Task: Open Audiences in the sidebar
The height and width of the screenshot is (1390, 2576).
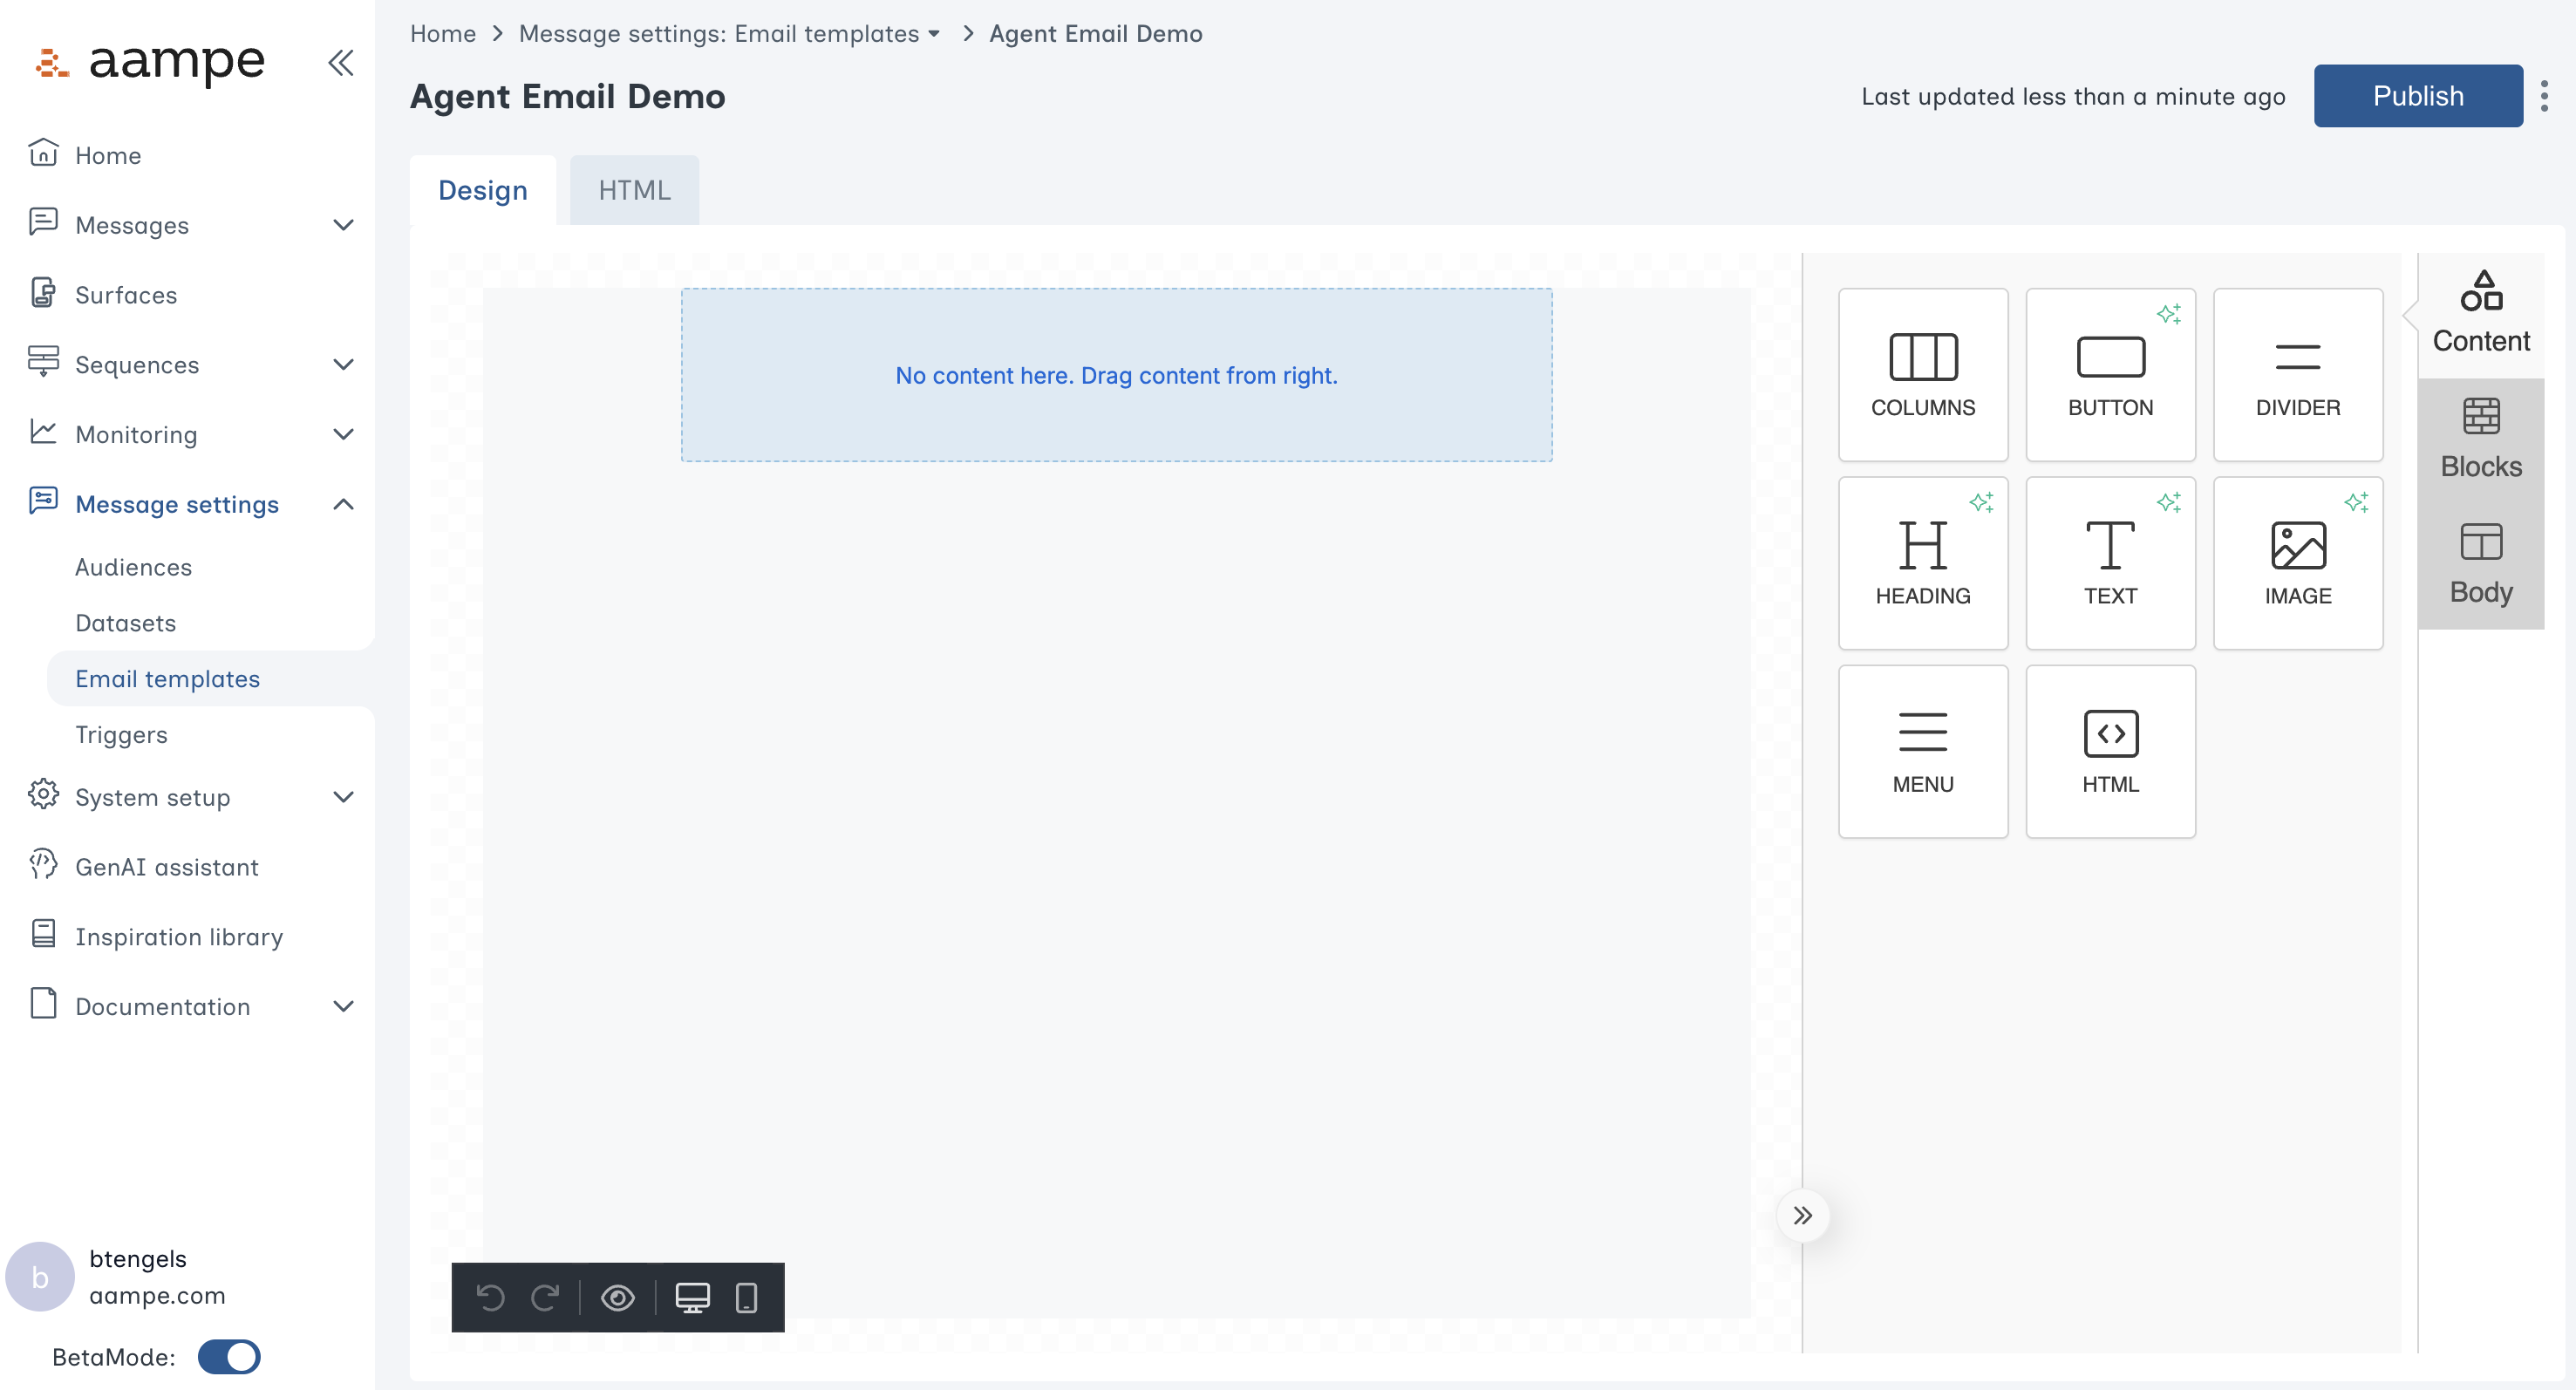Action: click(x=133, y=567)
